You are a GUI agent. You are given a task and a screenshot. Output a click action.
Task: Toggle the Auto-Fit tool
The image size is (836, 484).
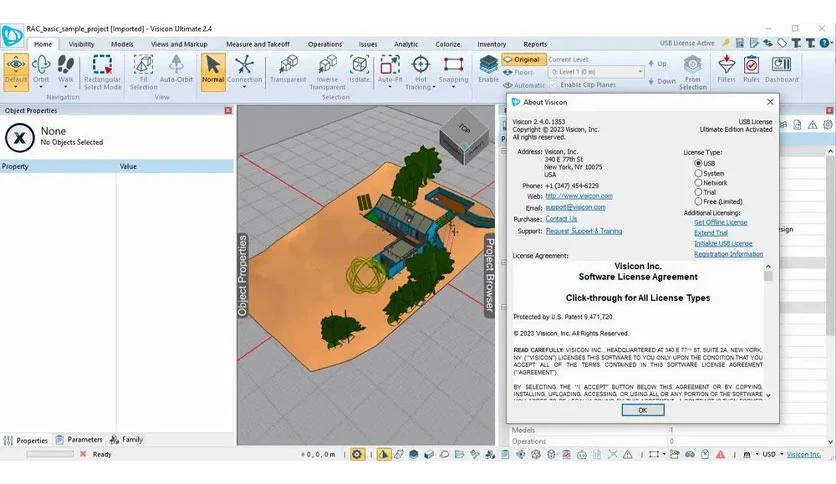point(390,68)
